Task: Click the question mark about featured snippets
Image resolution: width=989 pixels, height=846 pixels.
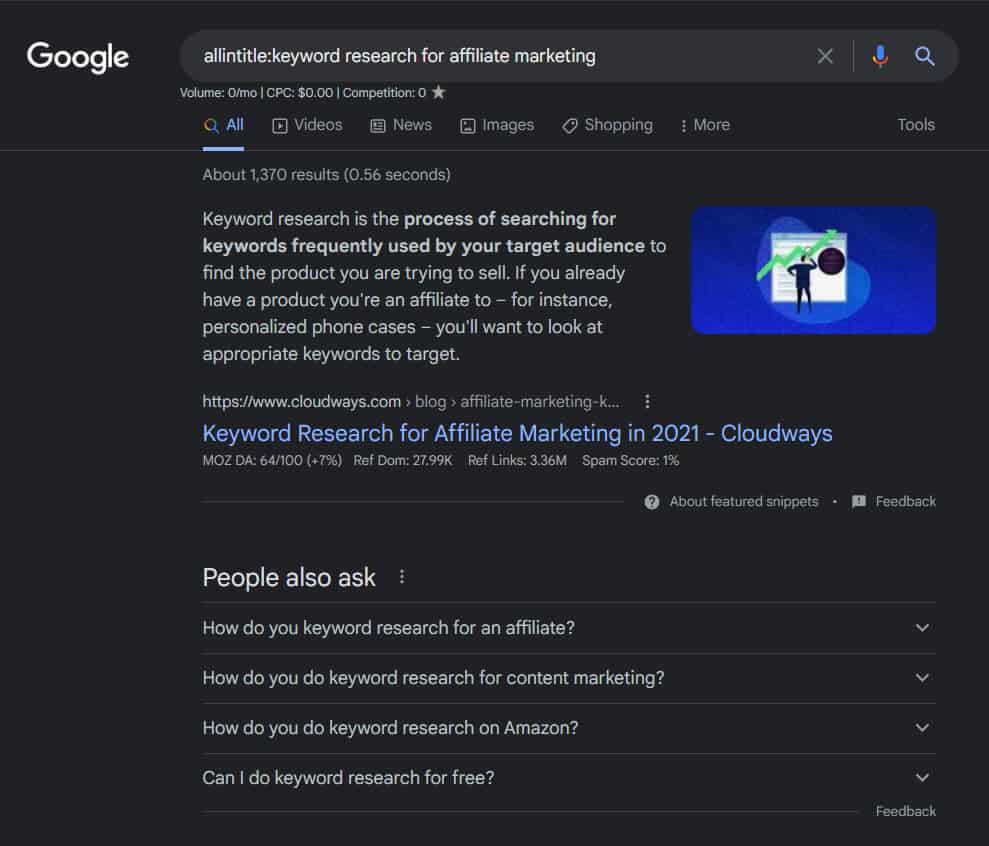Action: (652, 501)
